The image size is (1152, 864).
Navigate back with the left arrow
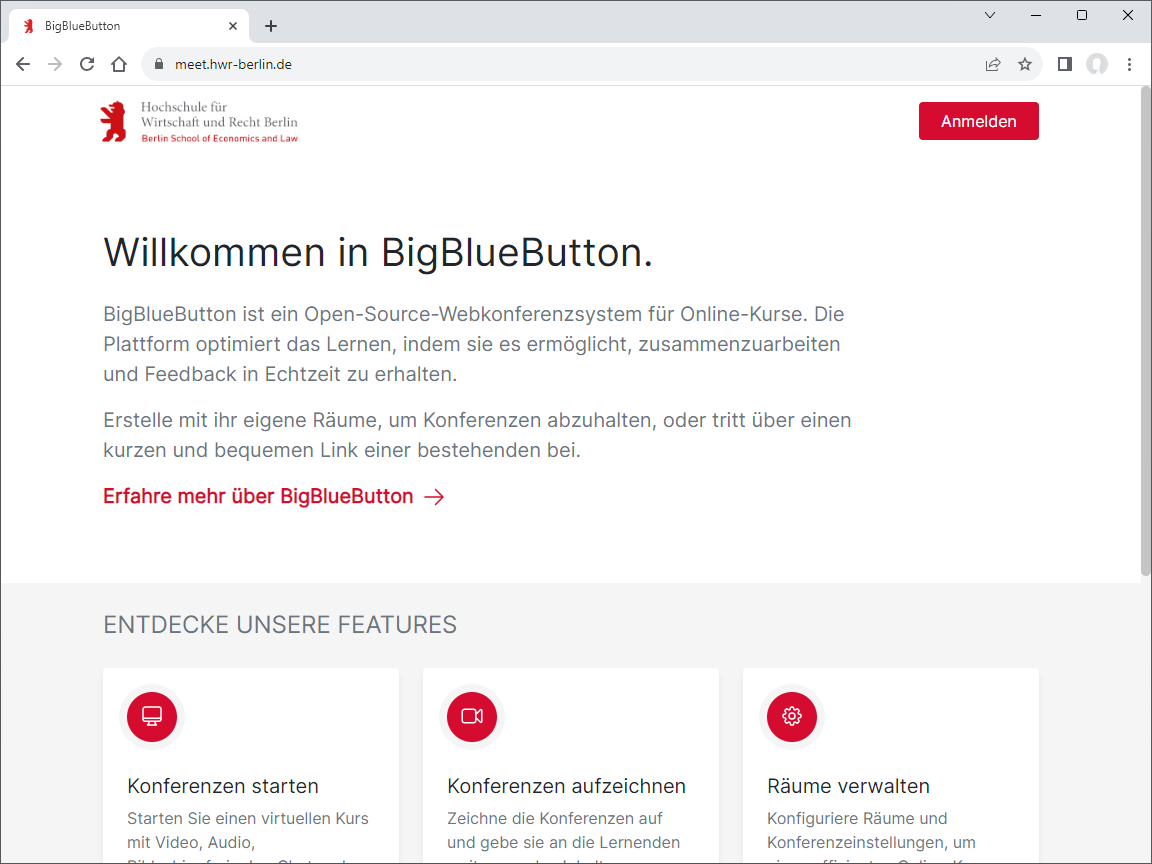[x=22, y=63]
